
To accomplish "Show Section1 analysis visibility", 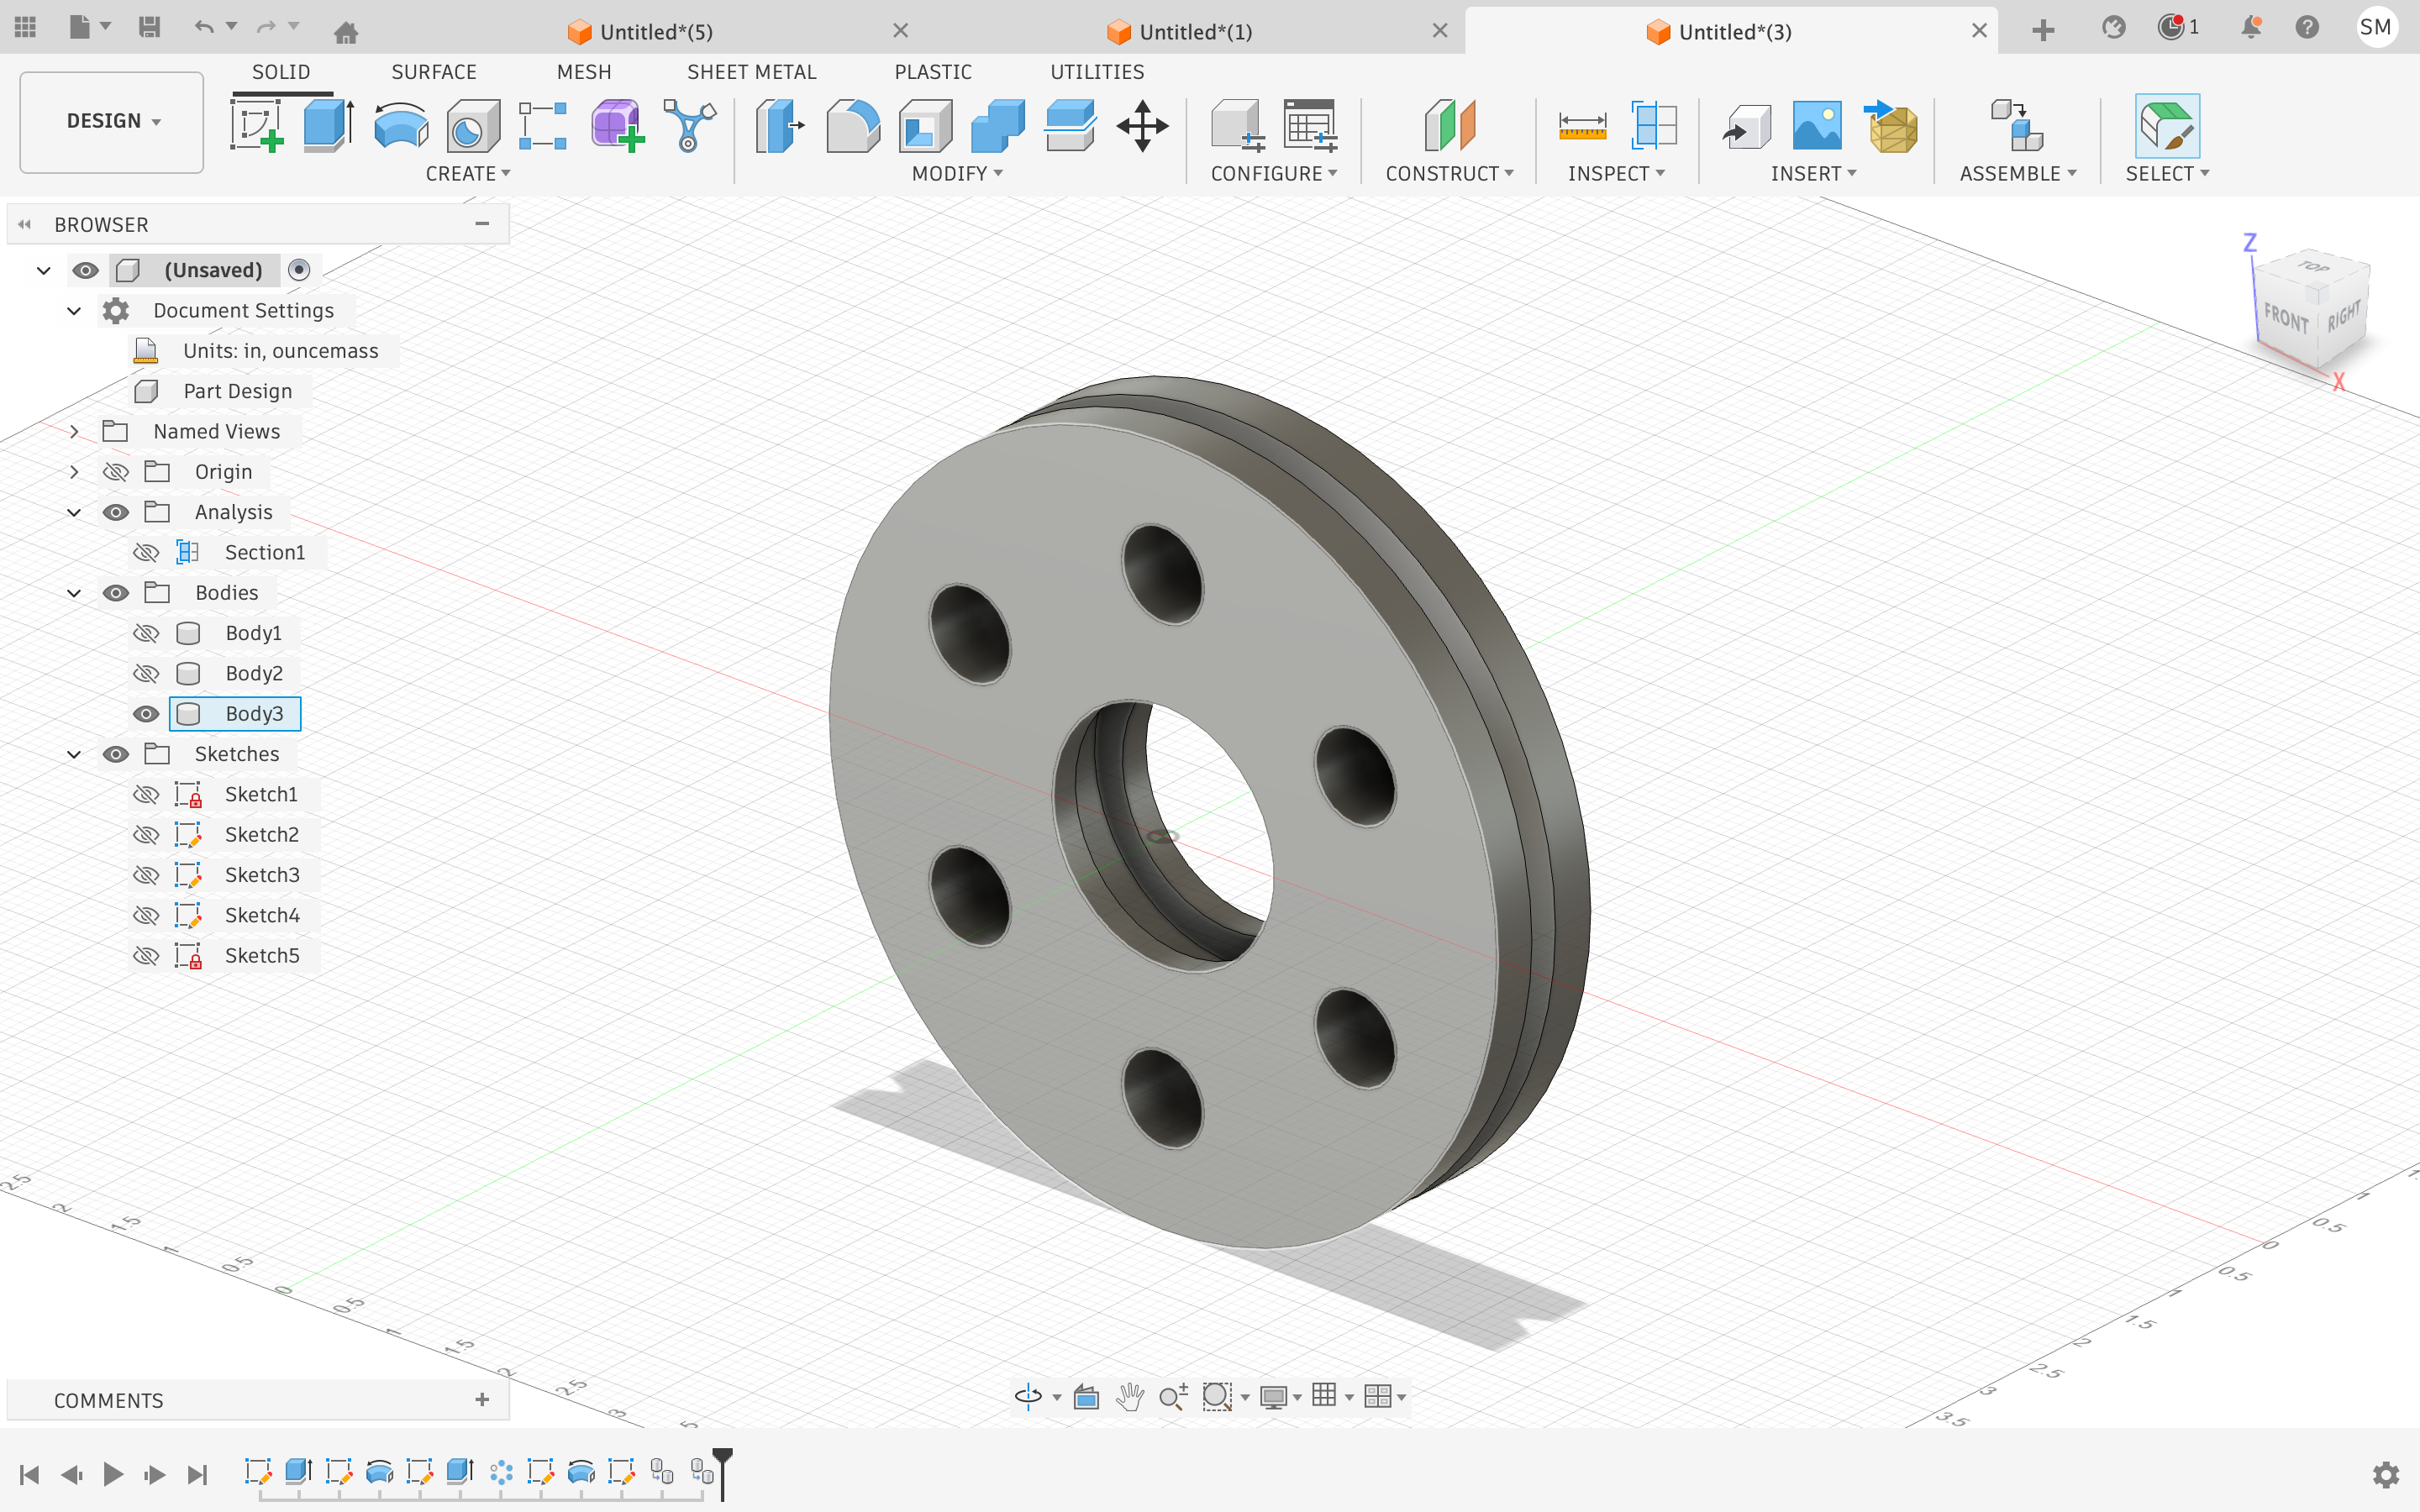I will pyautogui.click(x=146, y=552).
